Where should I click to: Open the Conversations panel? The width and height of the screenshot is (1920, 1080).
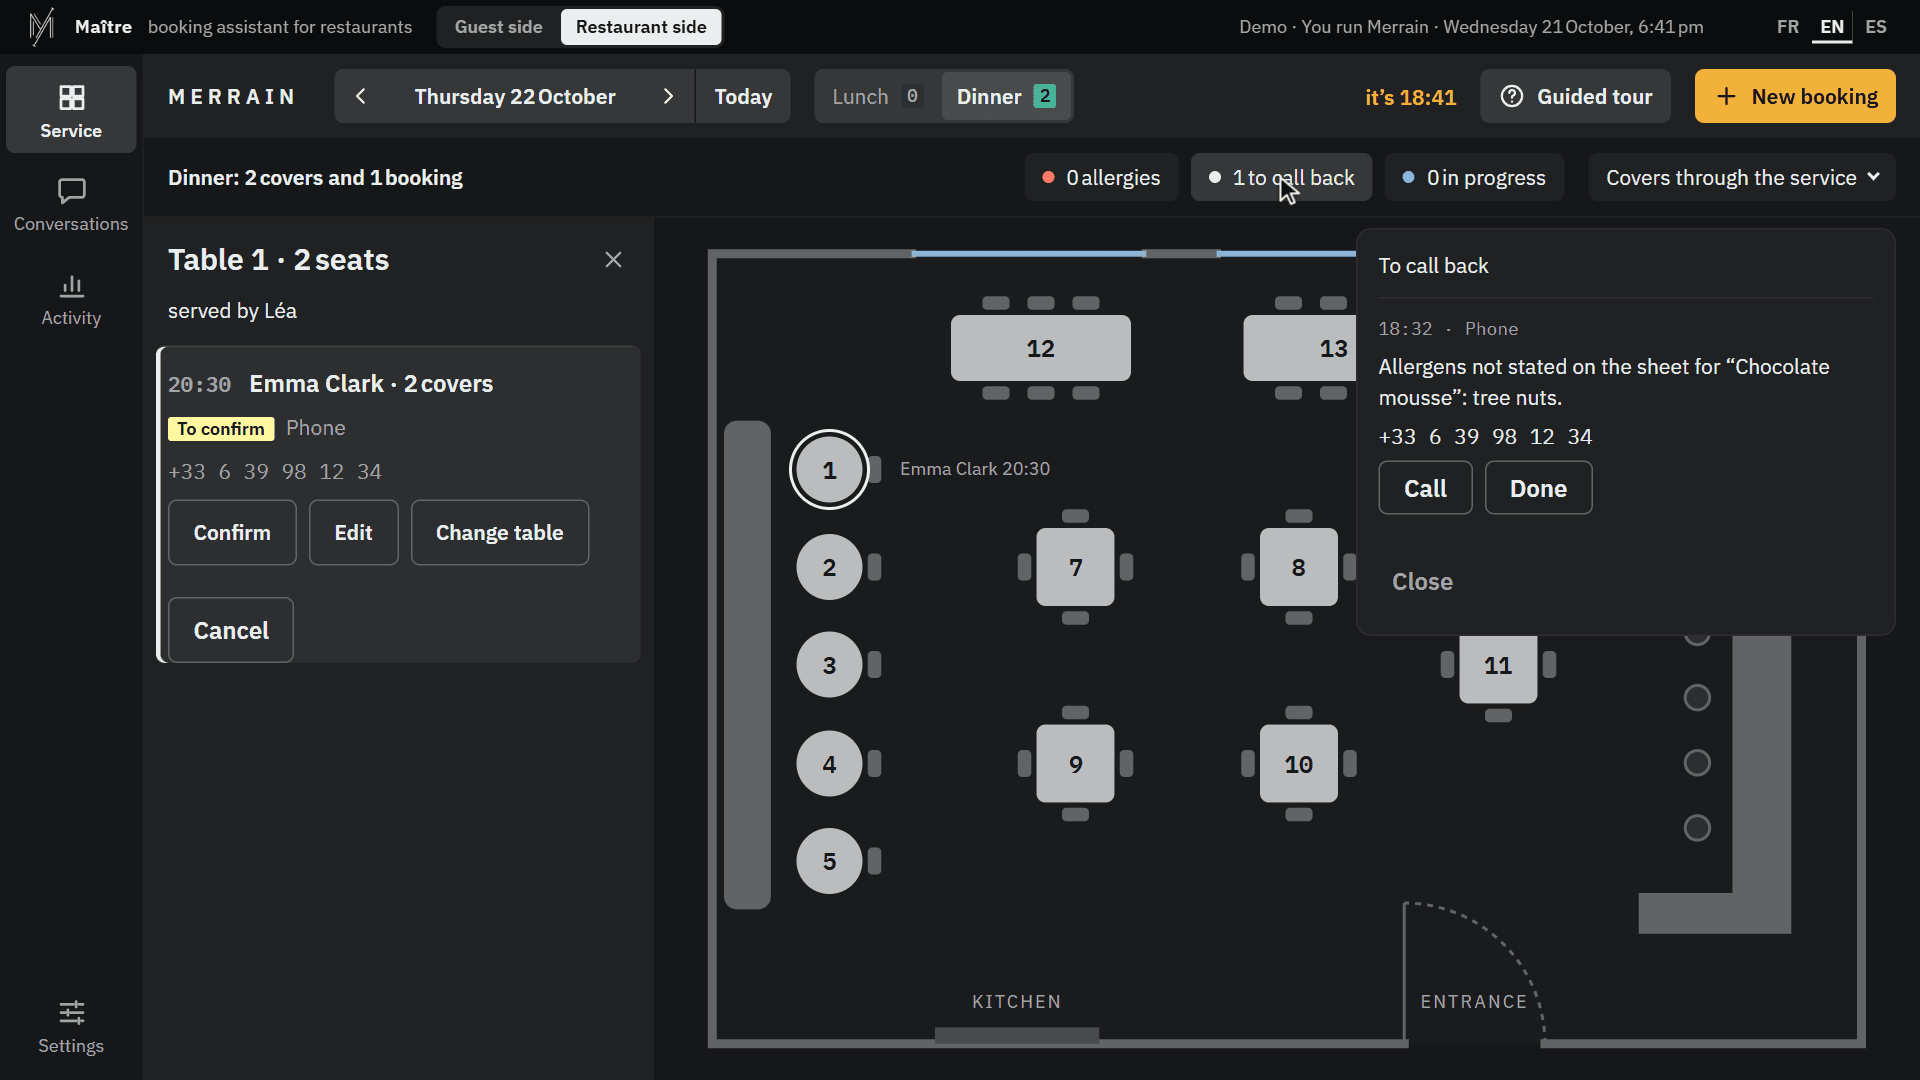point(71,205)
